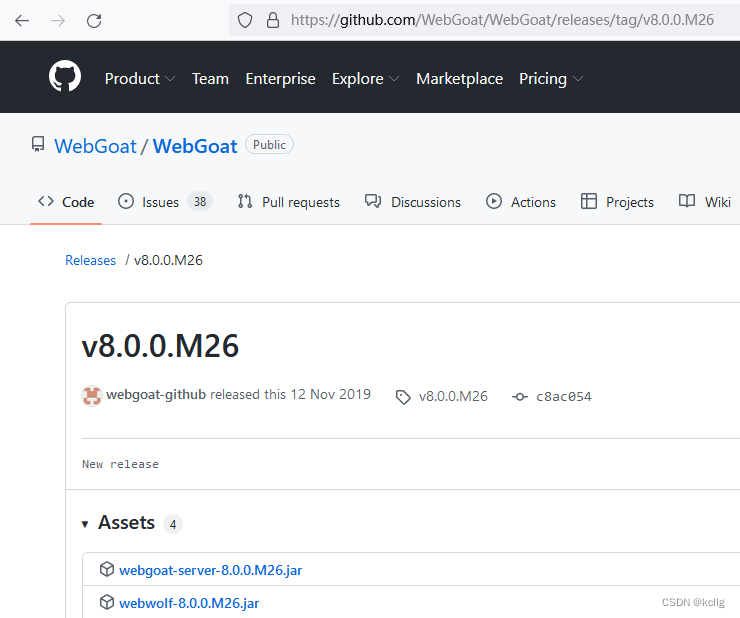This screenshot has height=618, width=740.
Task: Open the Marketplace menu item
Action: (459, 79)
